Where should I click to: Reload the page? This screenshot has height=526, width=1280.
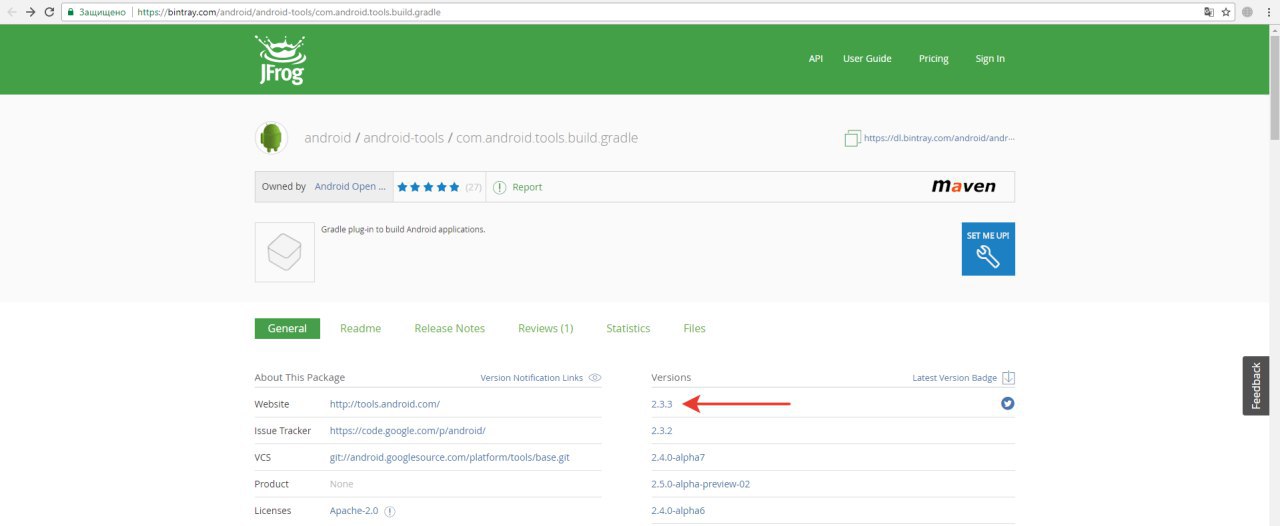49,12
